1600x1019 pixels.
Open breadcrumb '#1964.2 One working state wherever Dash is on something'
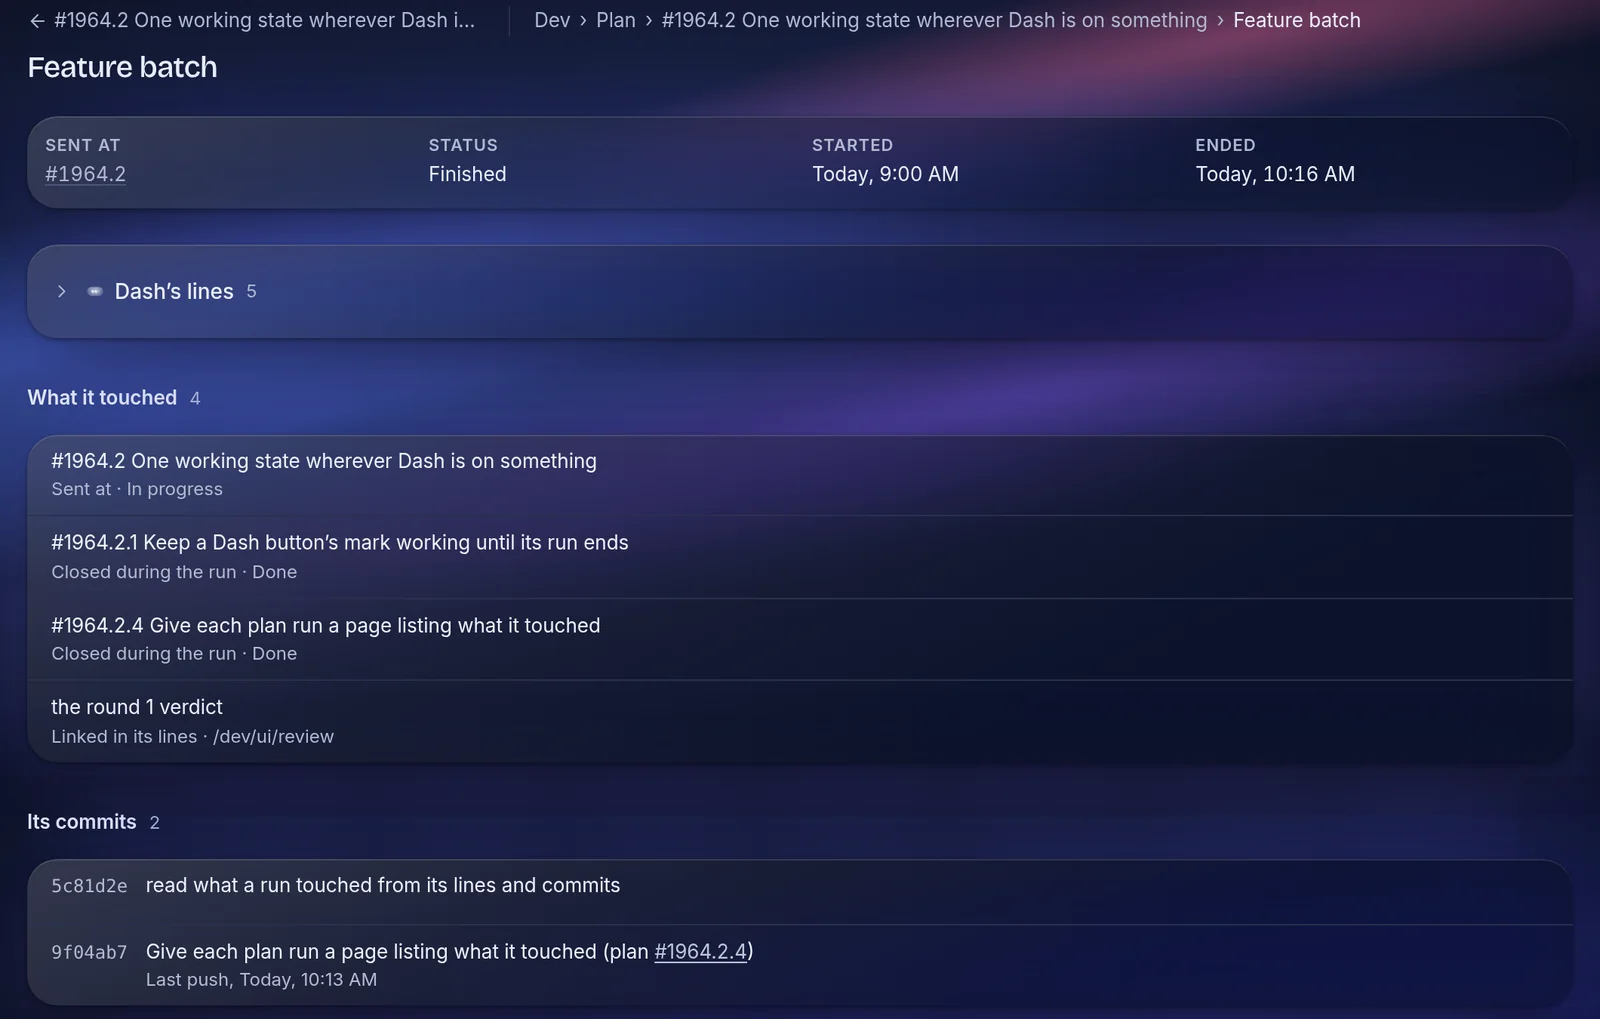pyautogui.click(x=934, y=20)
